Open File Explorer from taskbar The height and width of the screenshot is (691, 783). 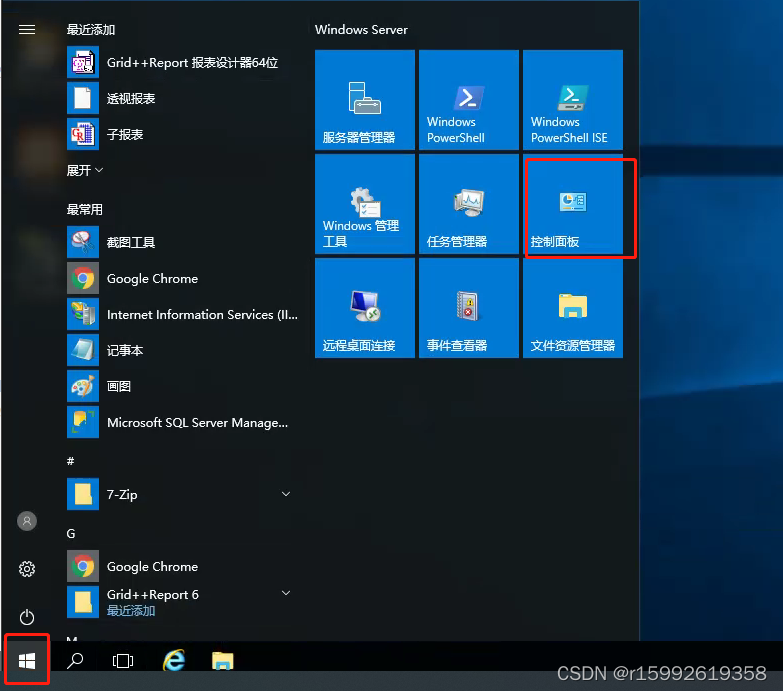click(x=223, y=661)
